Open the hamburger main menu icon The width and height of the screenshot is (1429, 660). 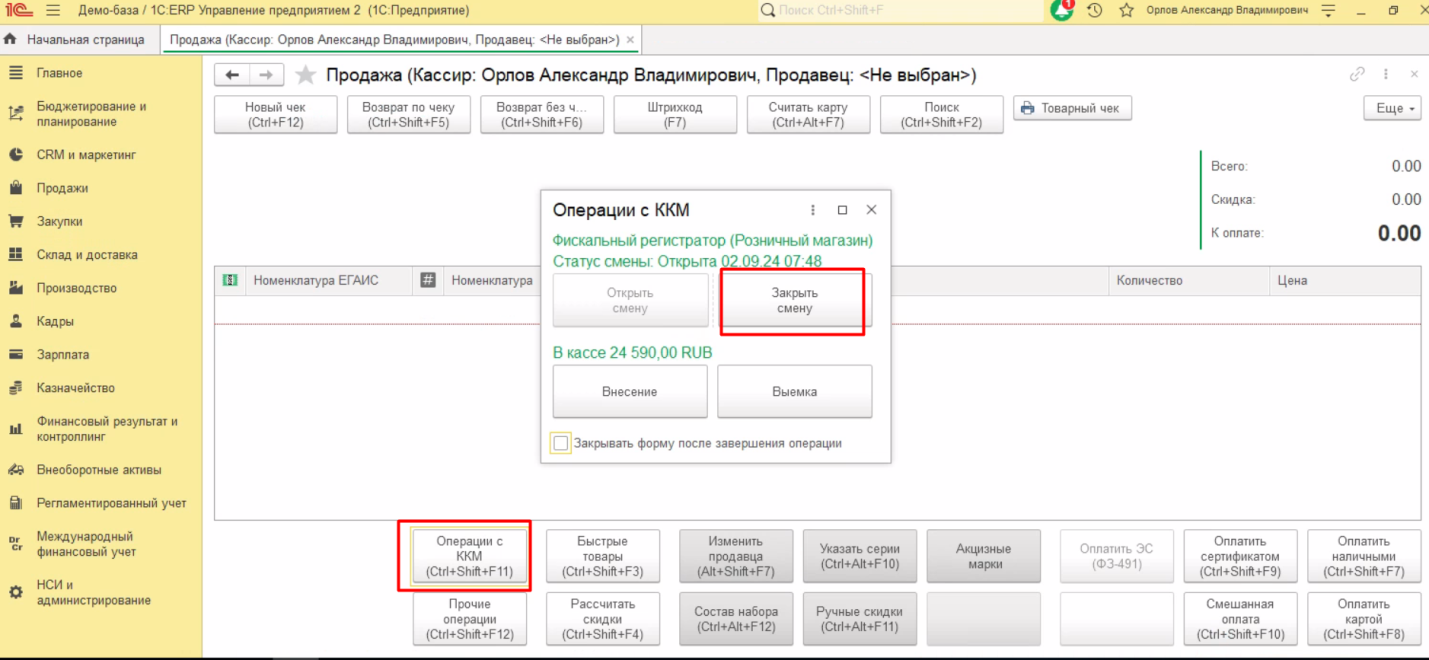(53, 10)
